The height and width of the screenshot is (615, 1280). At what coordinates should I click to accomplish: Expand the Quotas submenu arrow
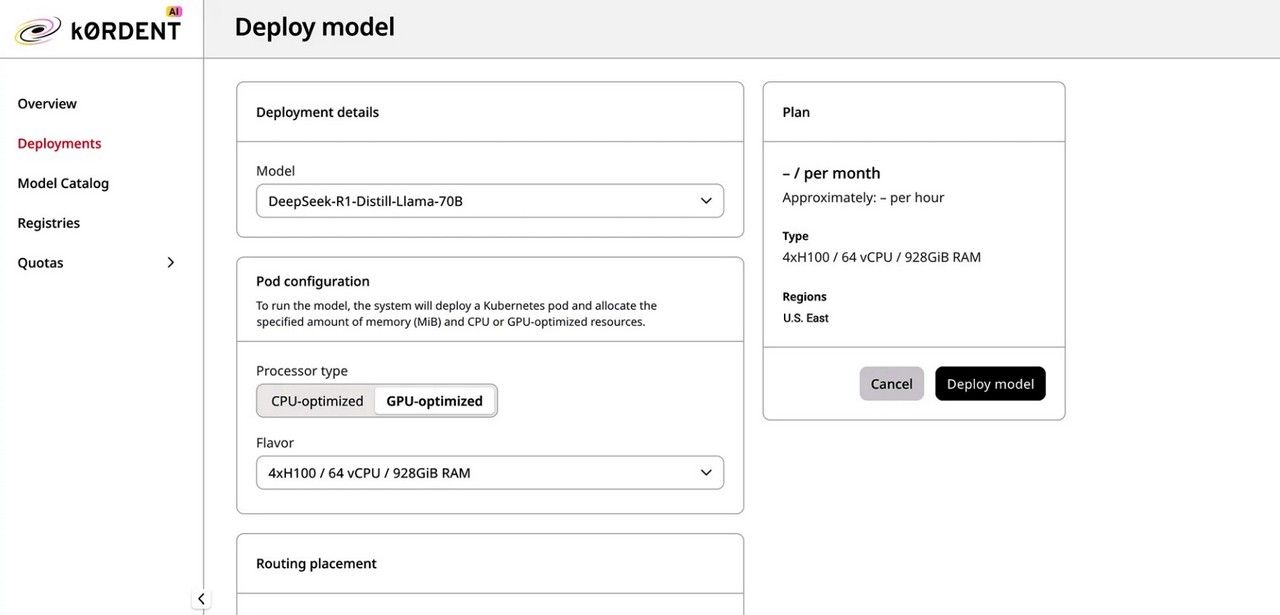point(170,263)
